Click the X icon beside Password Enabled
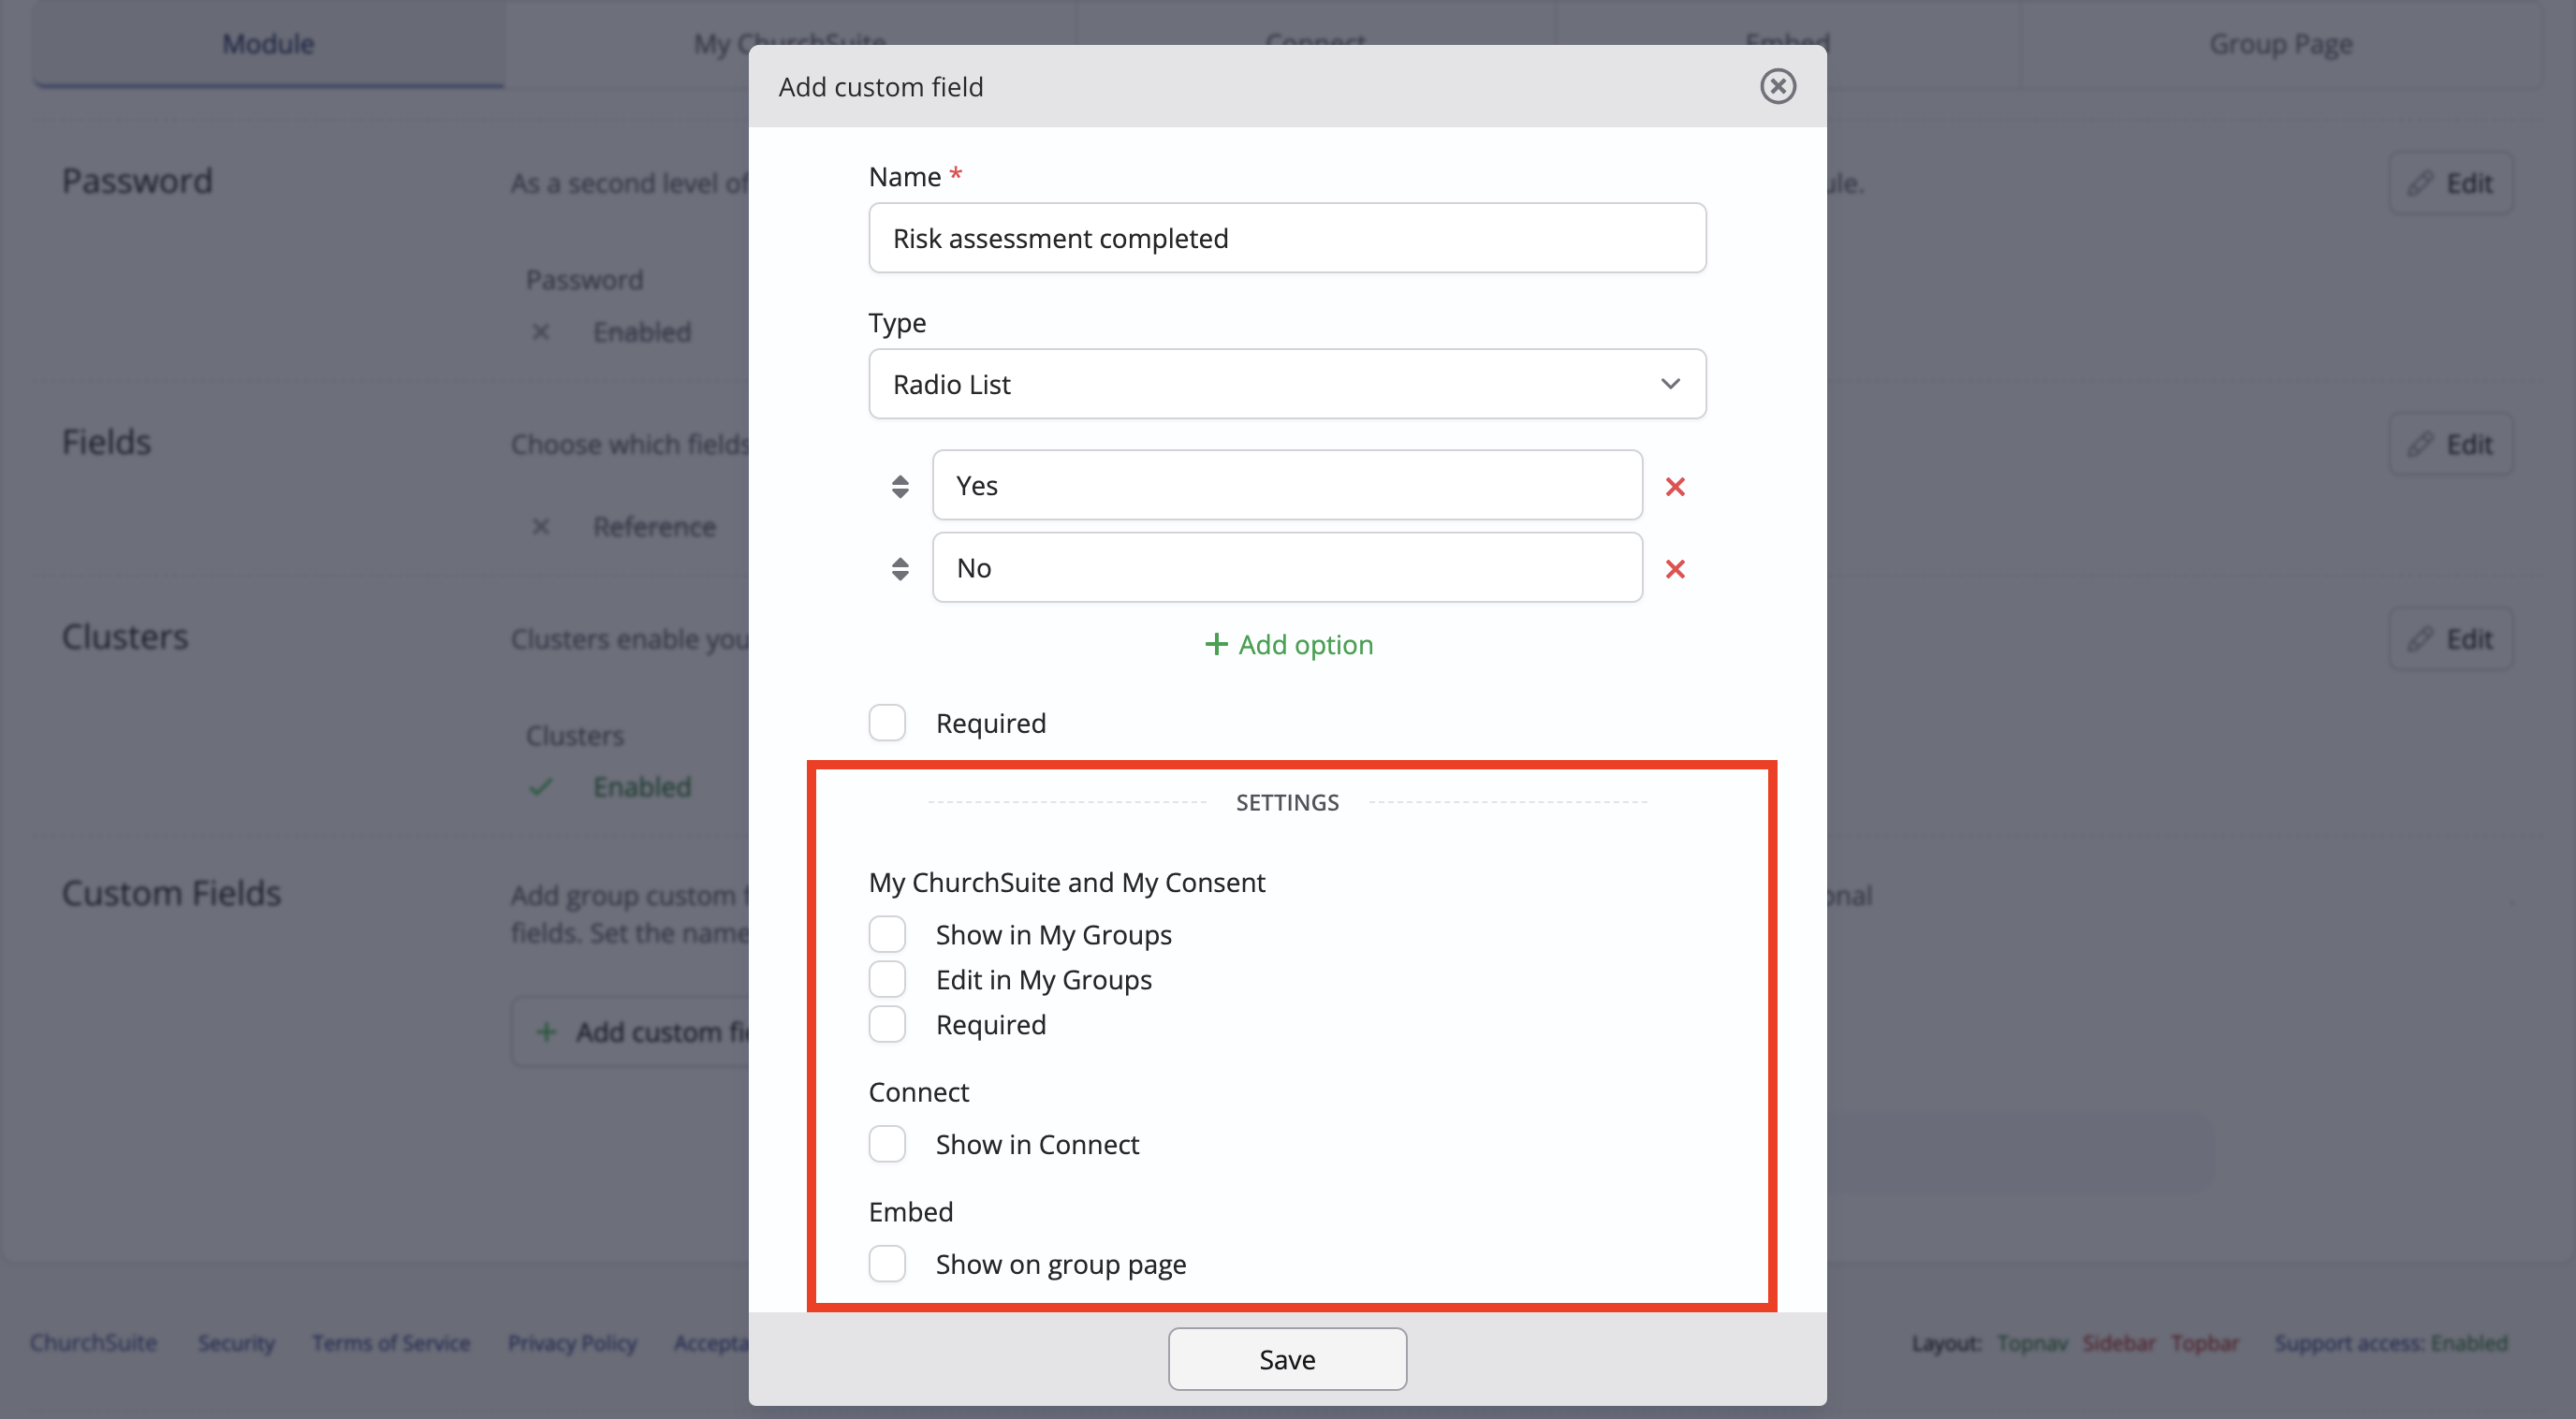Image resolution: width=2576 pixels, height=1419 pixels. [x=541, y=331]
